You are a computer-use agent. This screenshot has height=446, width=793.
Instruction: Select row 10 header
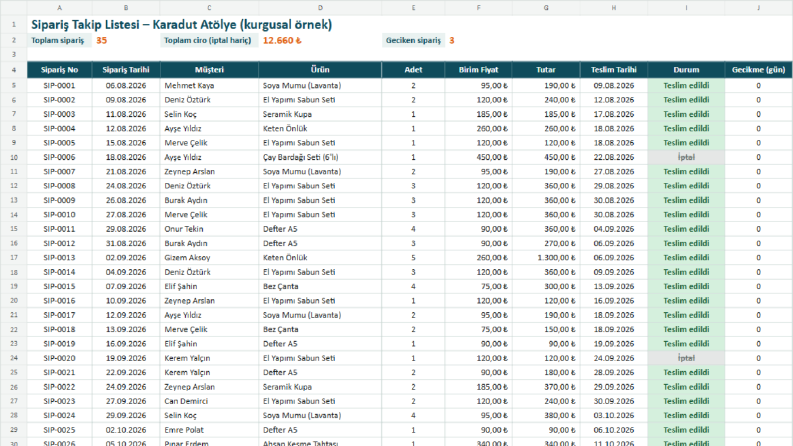pos(14,157)
